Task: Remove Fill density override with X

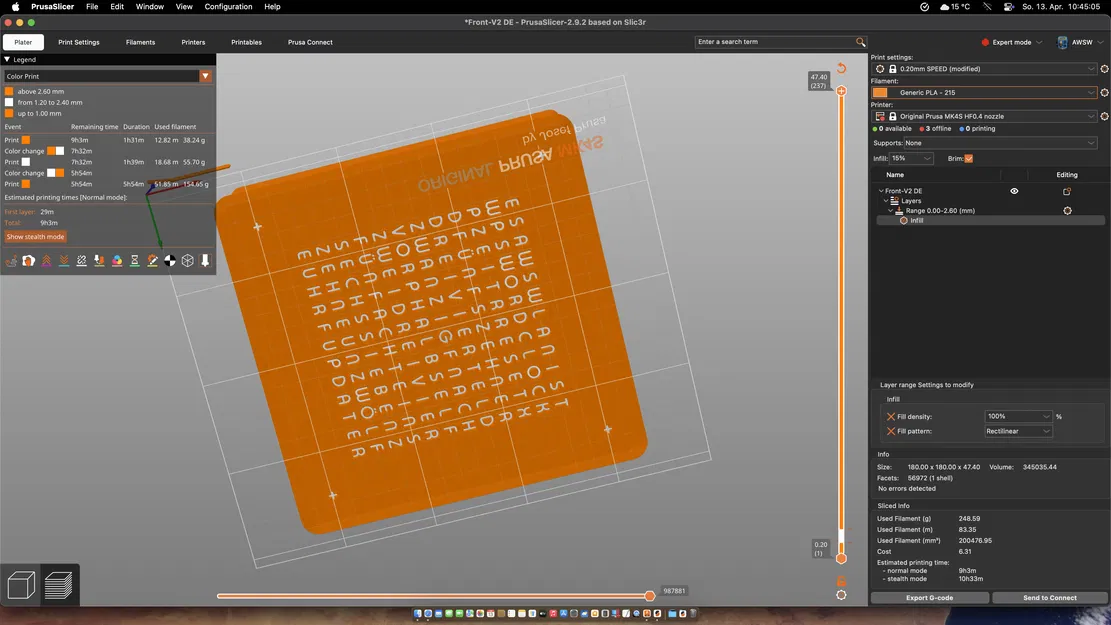Action: click(x=890, y=416)
